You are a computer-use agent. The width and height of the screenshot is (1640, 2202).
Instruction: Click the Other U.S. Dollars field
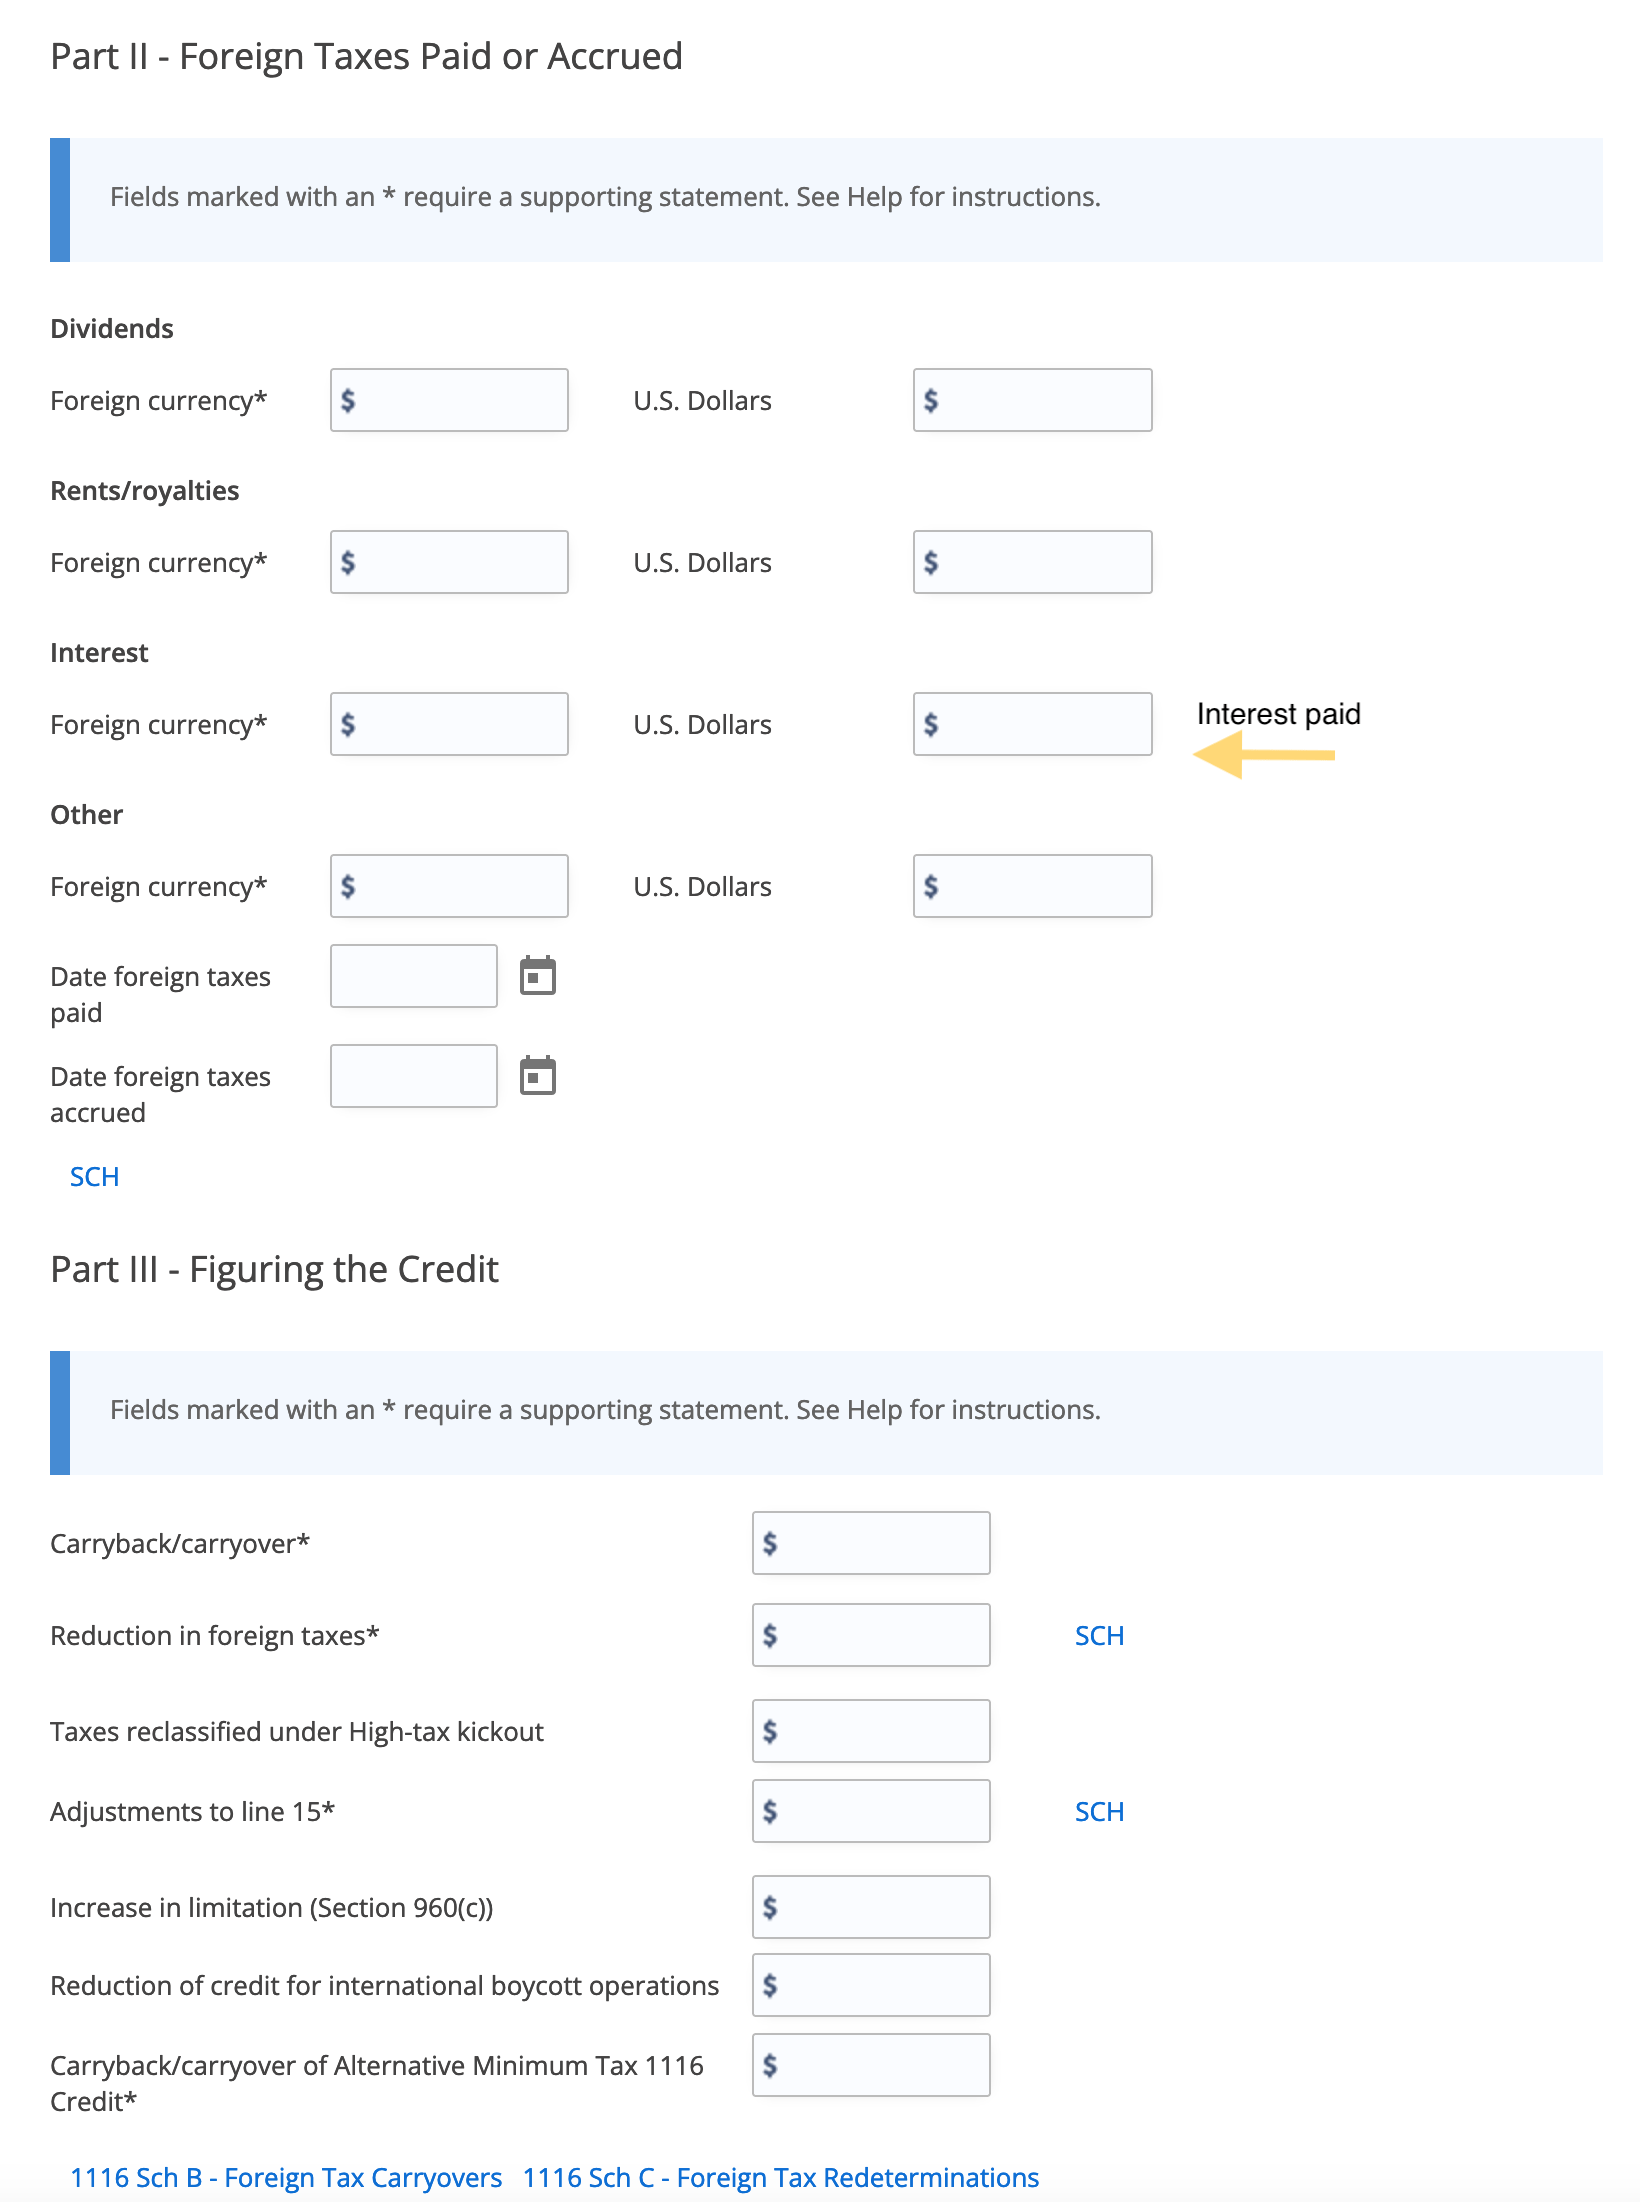[1032, 886]
